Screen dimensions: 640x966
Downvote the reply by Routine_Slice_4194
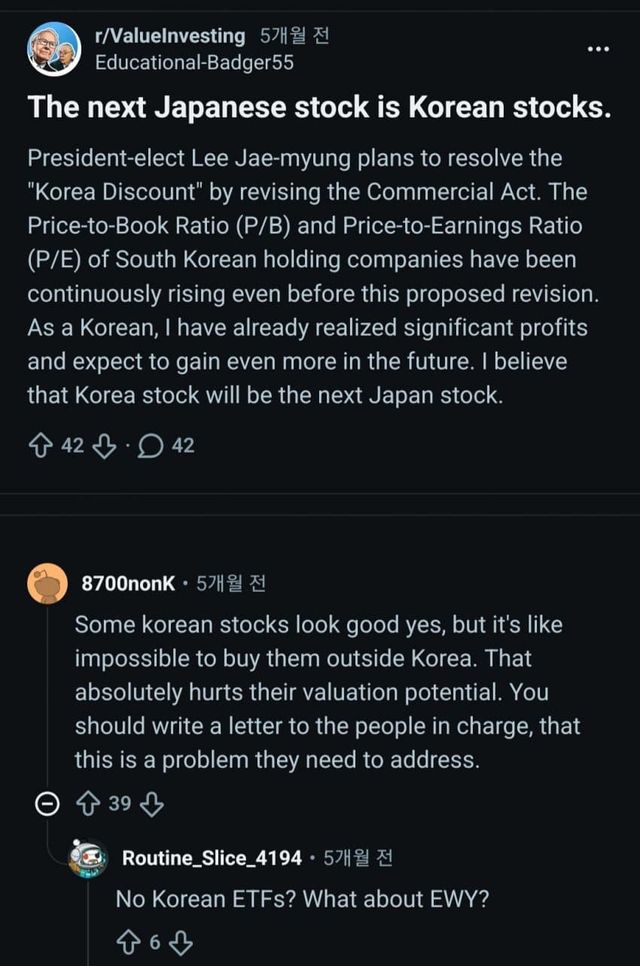coord(181,941)
